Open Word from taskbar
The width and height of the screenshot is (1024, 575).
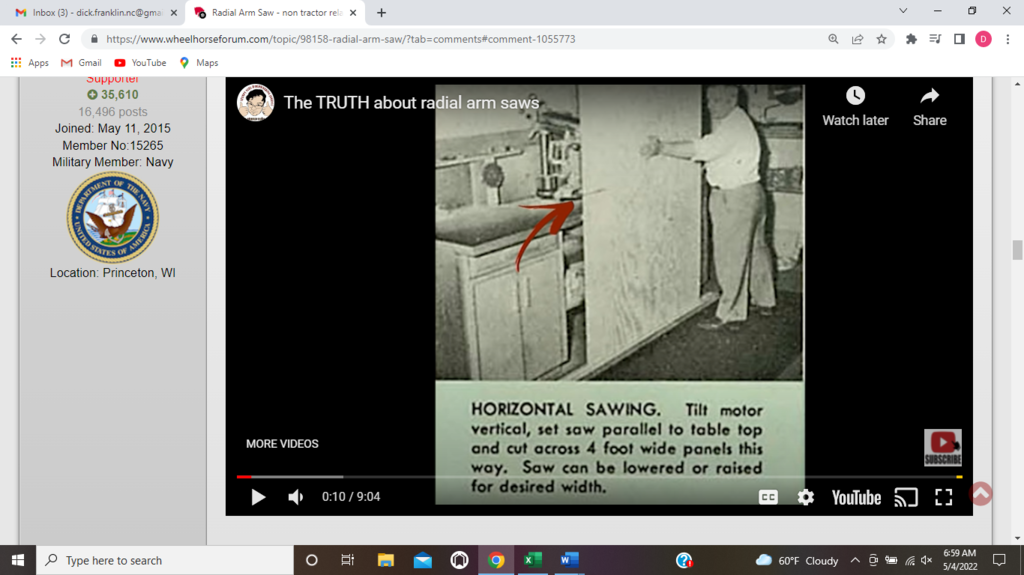click(569, 560)
